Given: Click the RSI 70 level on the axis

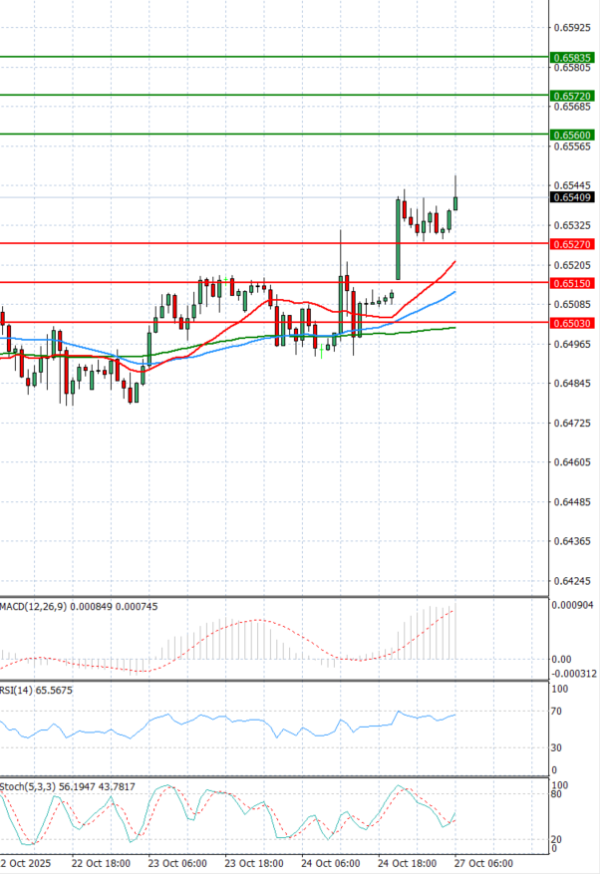Looking at the screenshot, I should [555, 712].
